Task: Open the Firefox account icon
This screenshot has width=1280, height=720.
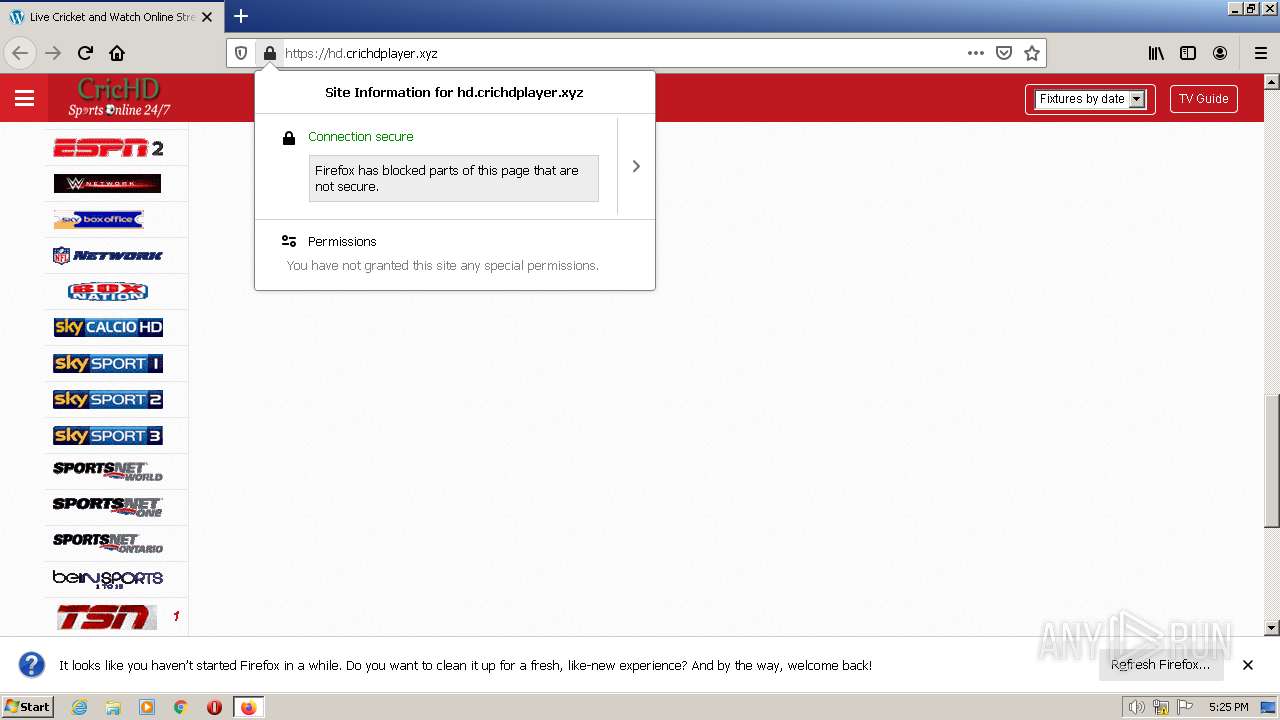Action: tap(1220, 53)
